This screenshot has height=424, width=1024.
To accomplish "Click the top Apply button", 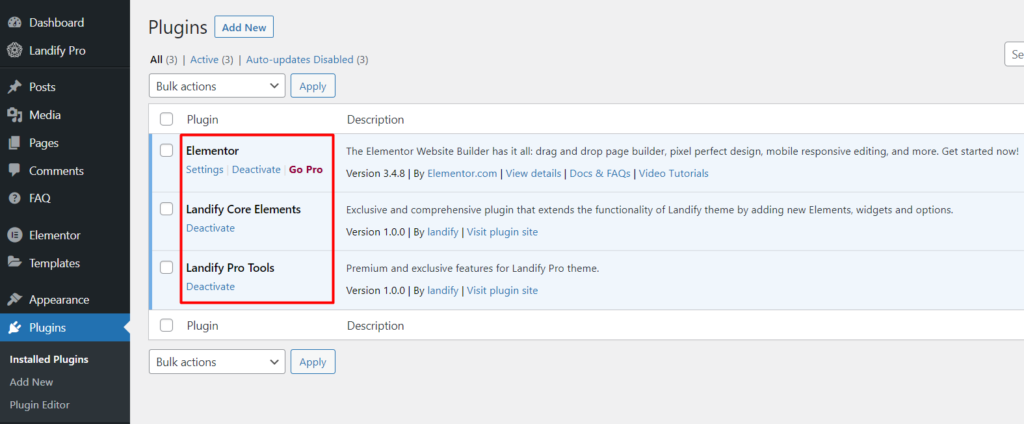I will [313, 86].
